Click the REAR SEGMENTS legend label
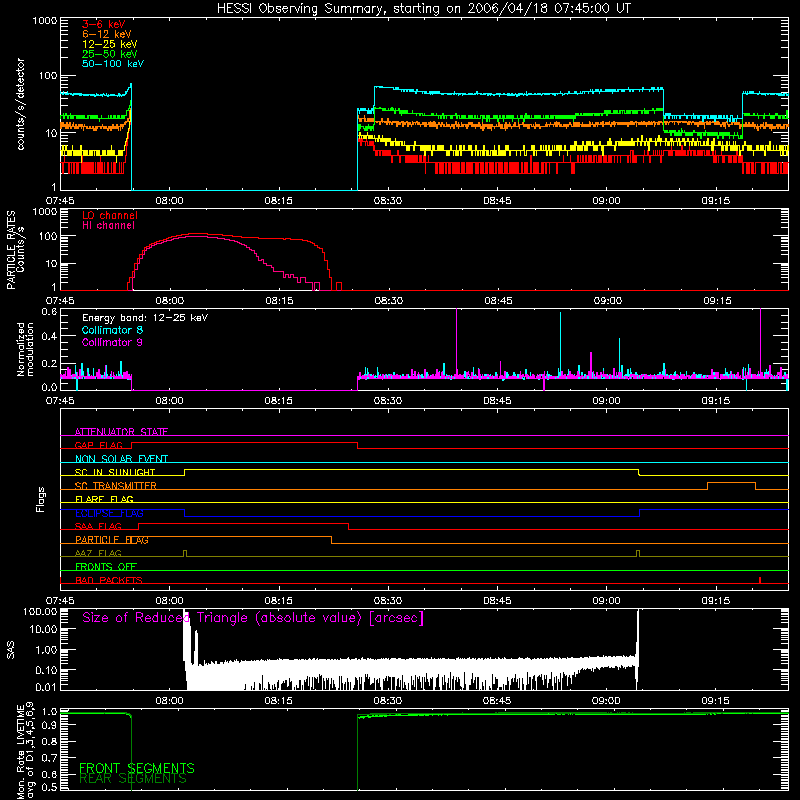 click(133, 779)
